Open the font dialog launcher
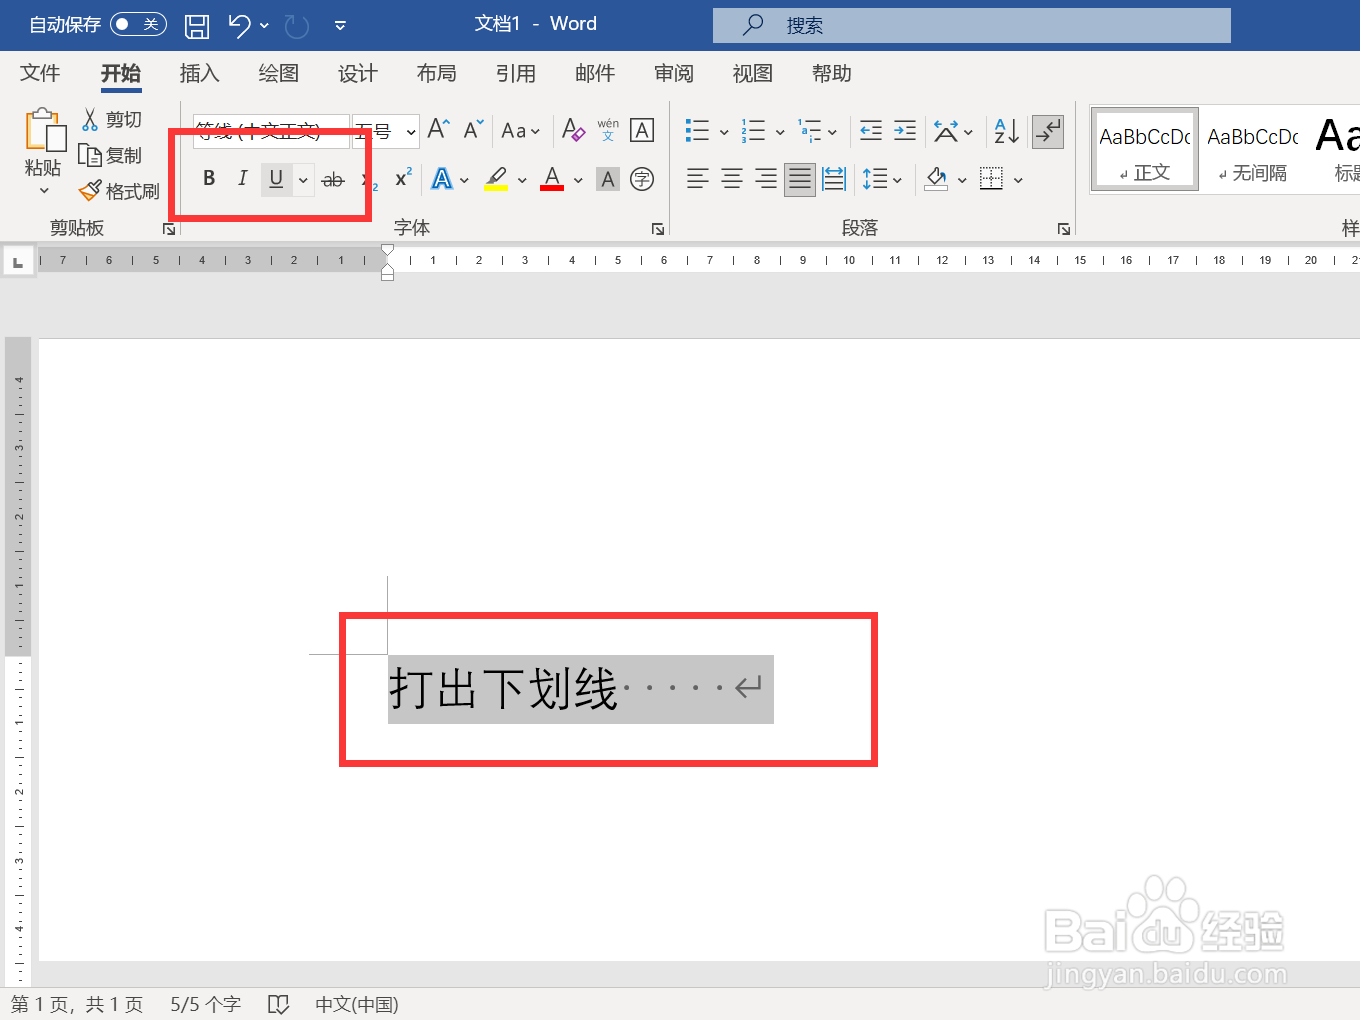Screen dimensions: 1360x1020 658,229
